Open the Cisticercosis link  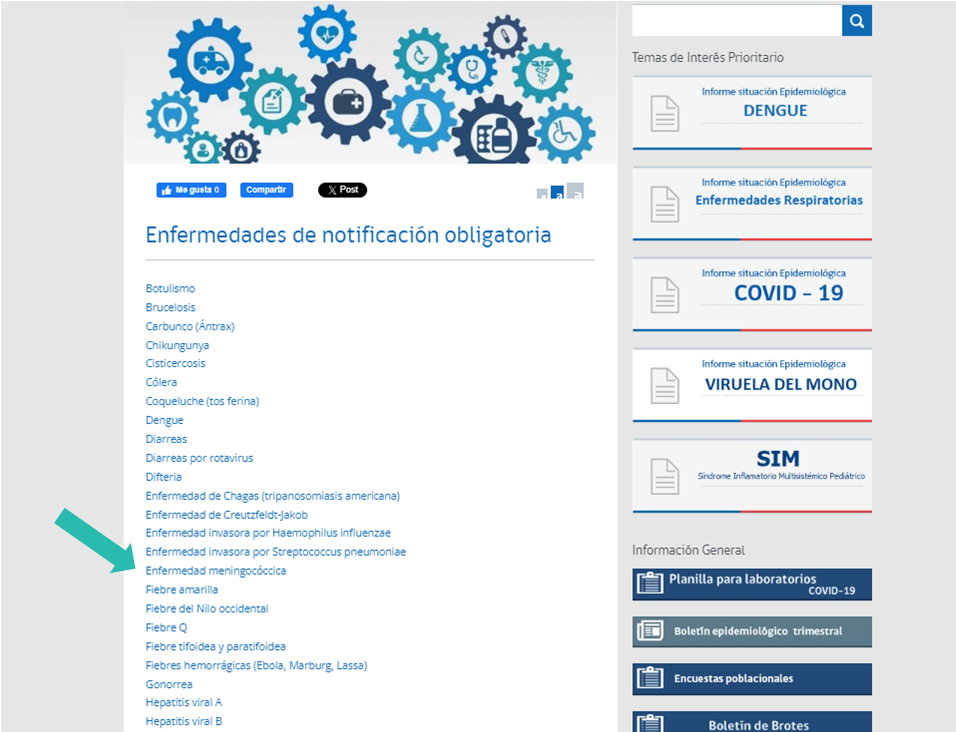pos(176,363)
